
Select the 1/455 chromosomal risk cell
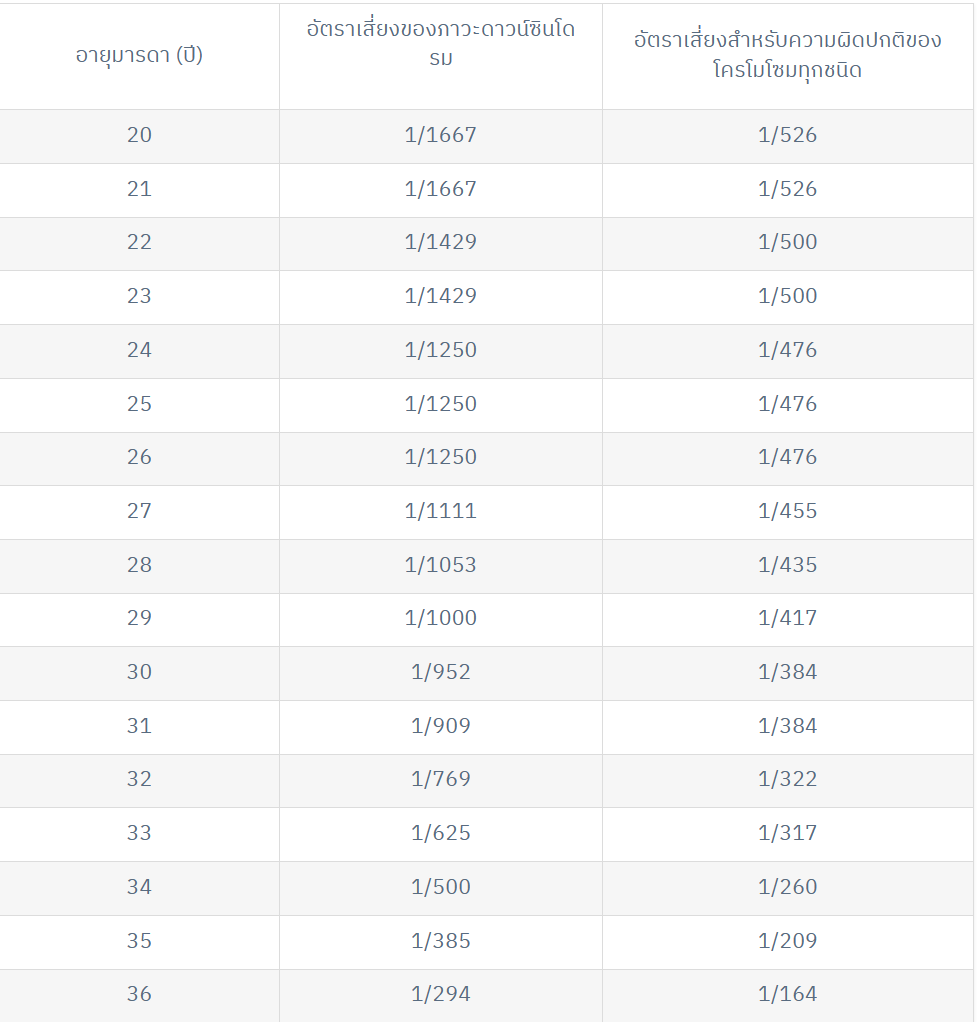[788, 512]
